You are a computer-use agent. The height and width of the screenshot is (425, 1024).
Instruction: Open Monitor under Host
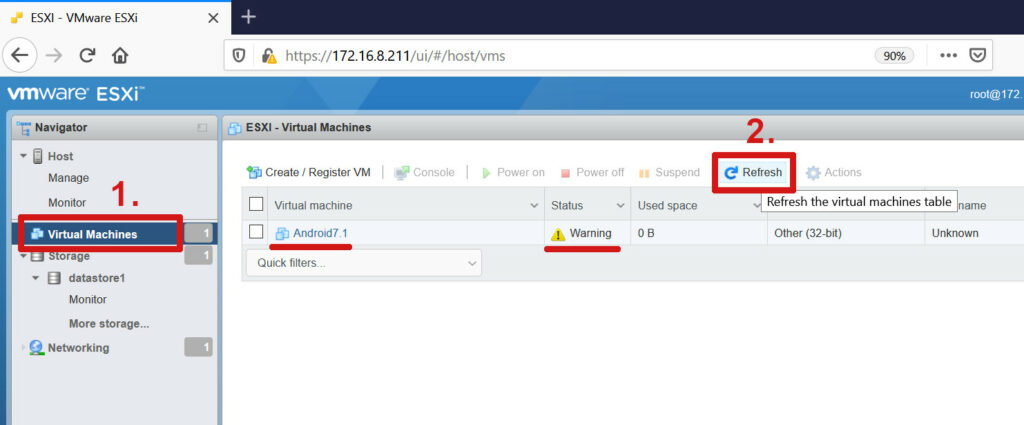pos(67,203)
